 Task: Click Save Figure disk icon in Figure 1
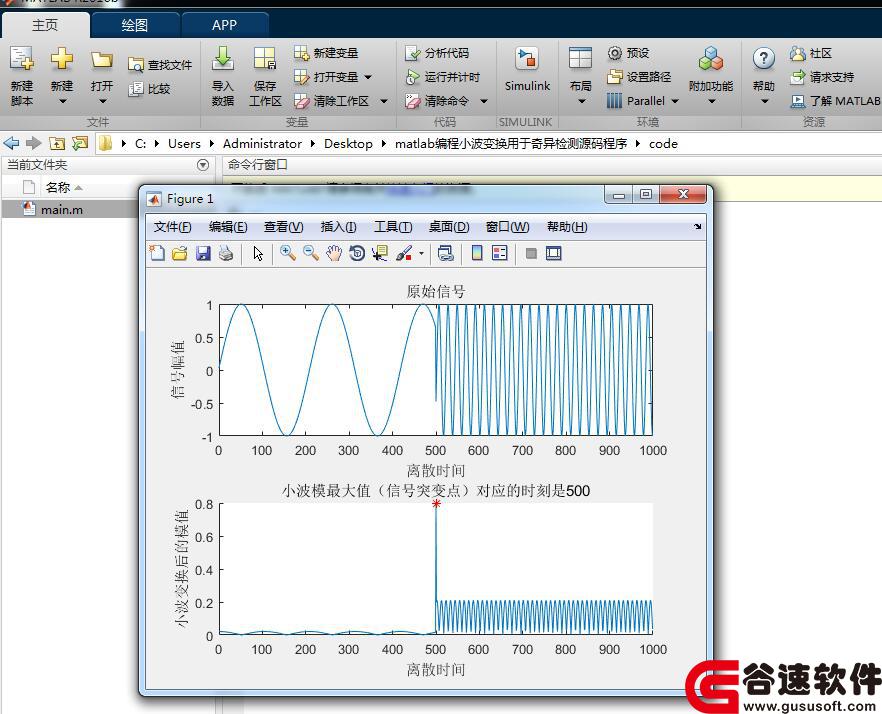point(203,253)
